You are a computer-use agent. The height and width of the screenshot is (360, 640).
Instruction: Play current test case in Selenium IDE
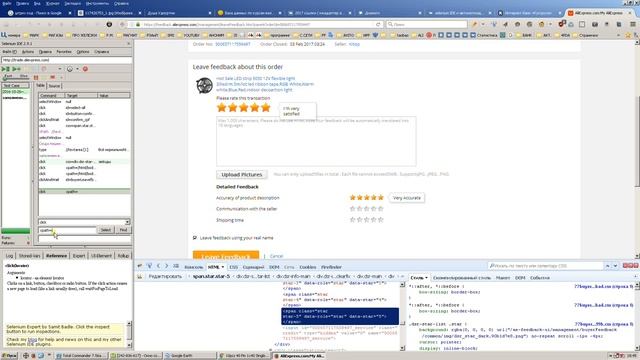click(17, 69)
